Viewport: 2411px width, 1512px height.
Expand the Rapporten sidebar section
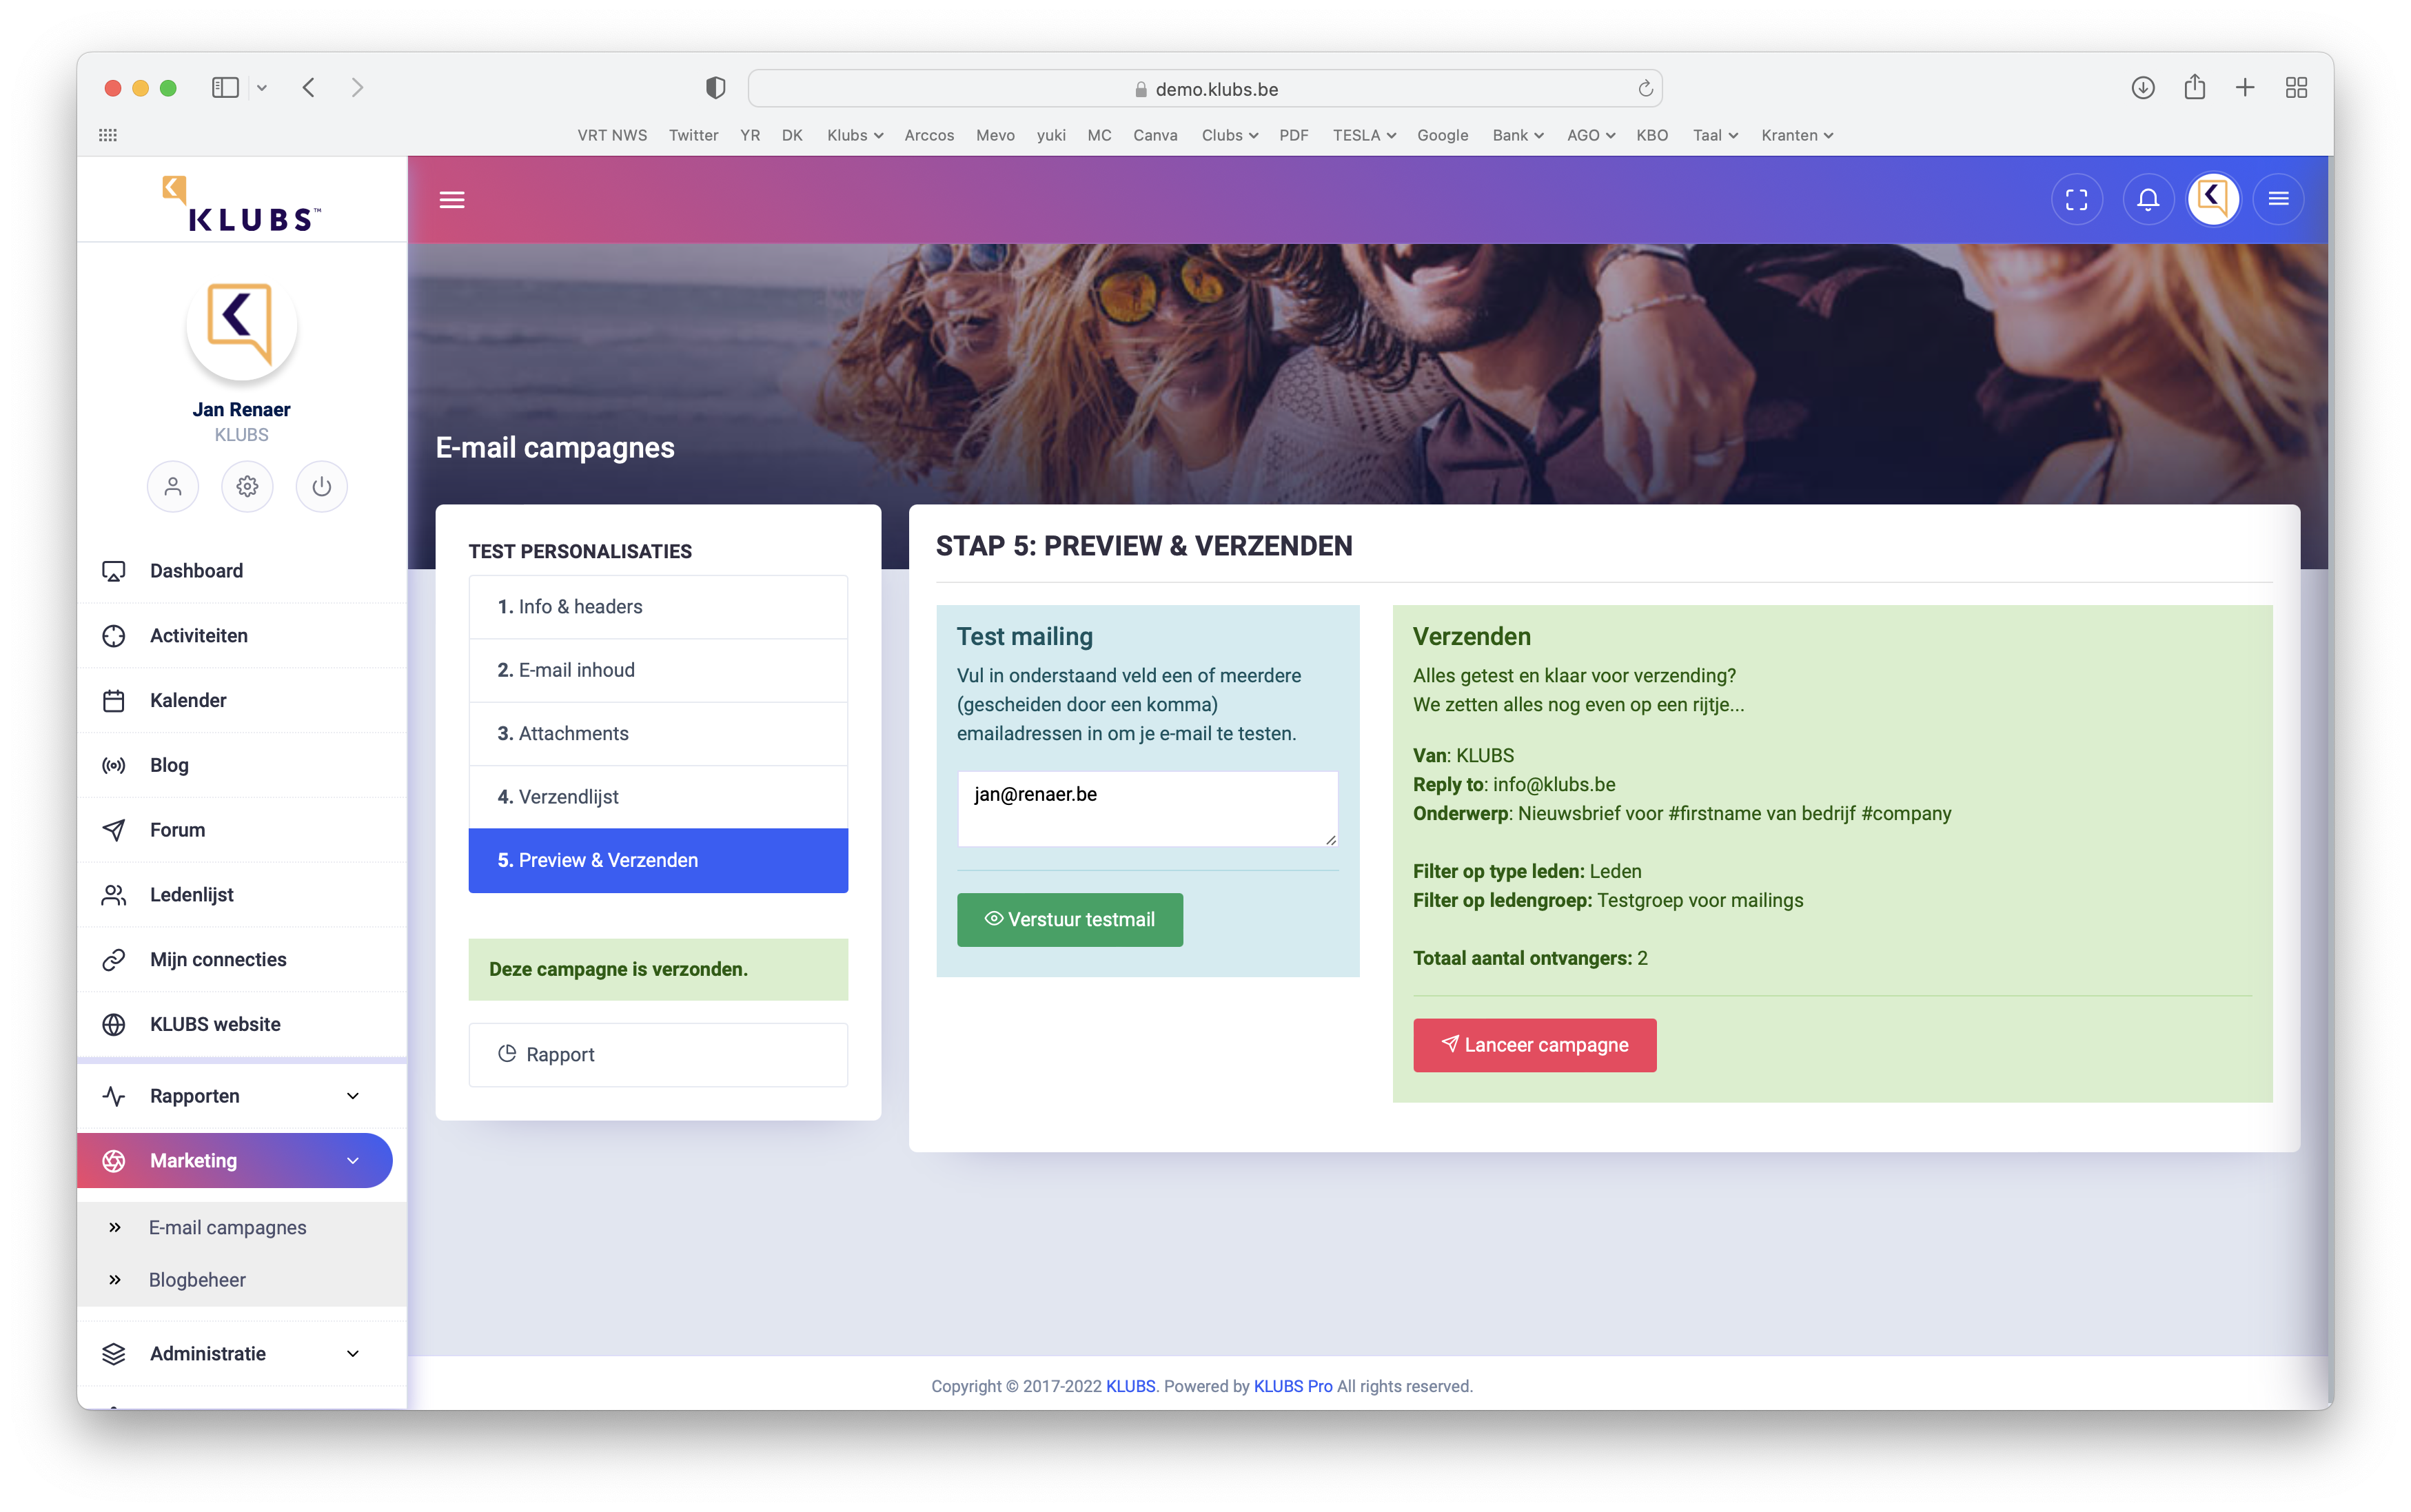[x=242, y=1096]
